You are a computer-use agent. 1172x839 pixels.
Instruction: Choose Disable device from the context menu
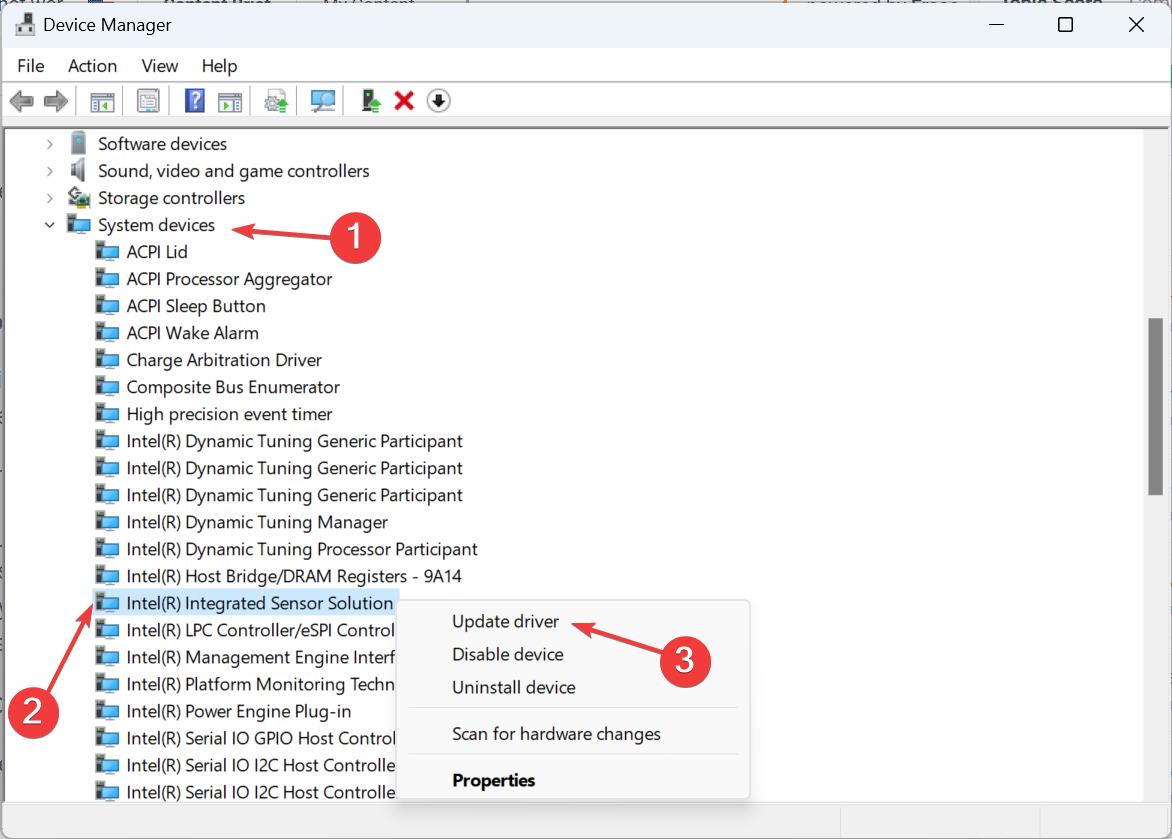pyautogui.click(x=508, y=654)
